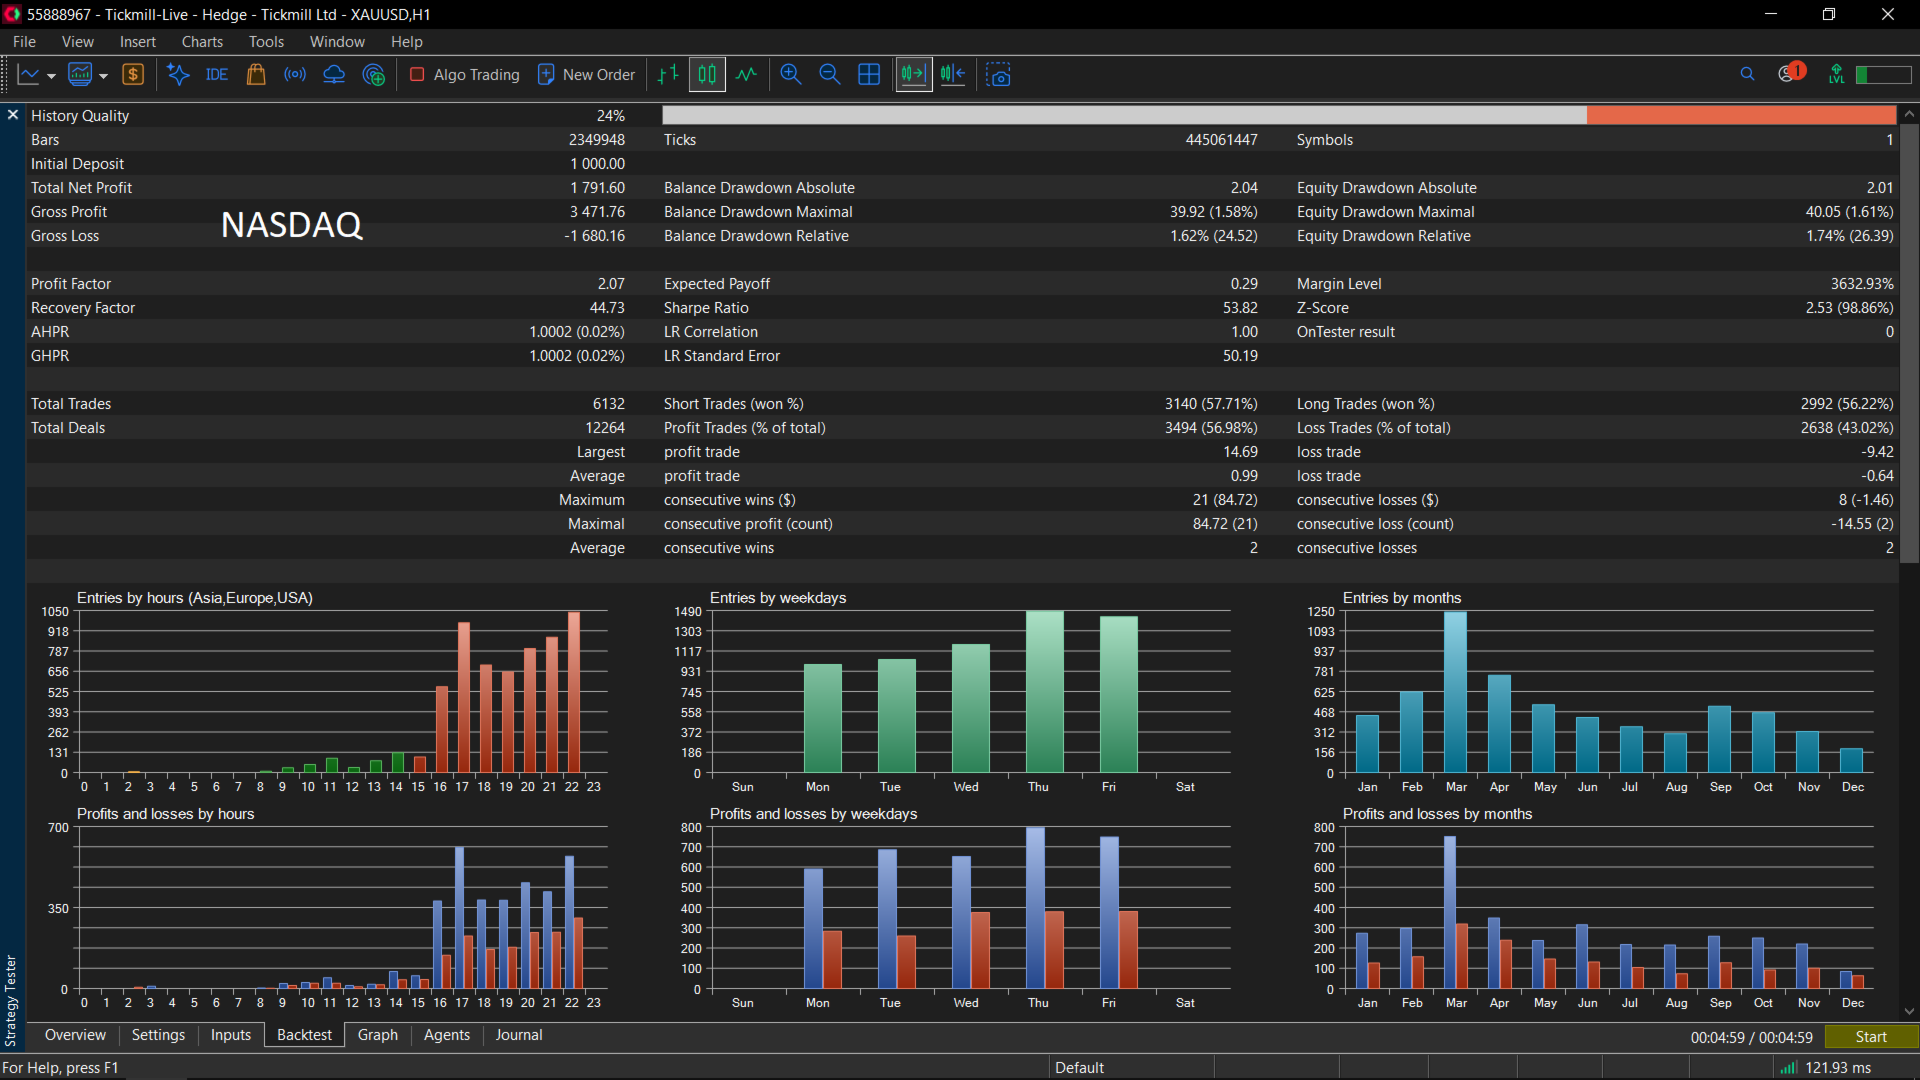Viewport: 1920px width, 1080px height.
Task: Switch to the Graph tab
Action: (x=378, y=1035)
